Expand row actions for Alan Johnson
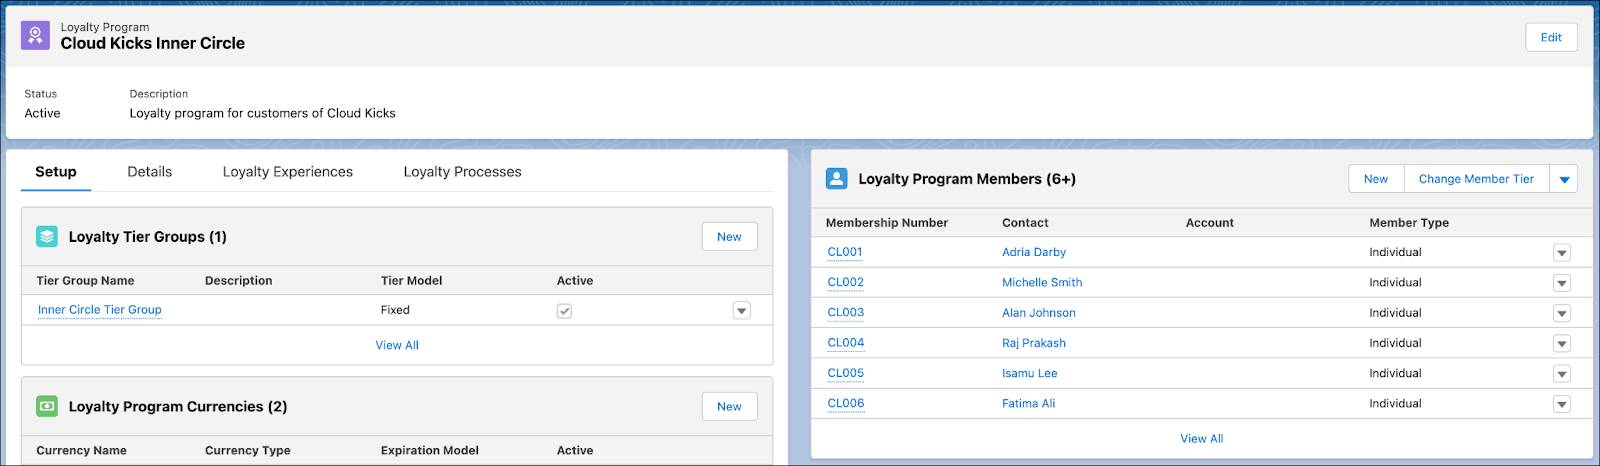1600x466 pixels. tap(1561, 313)
